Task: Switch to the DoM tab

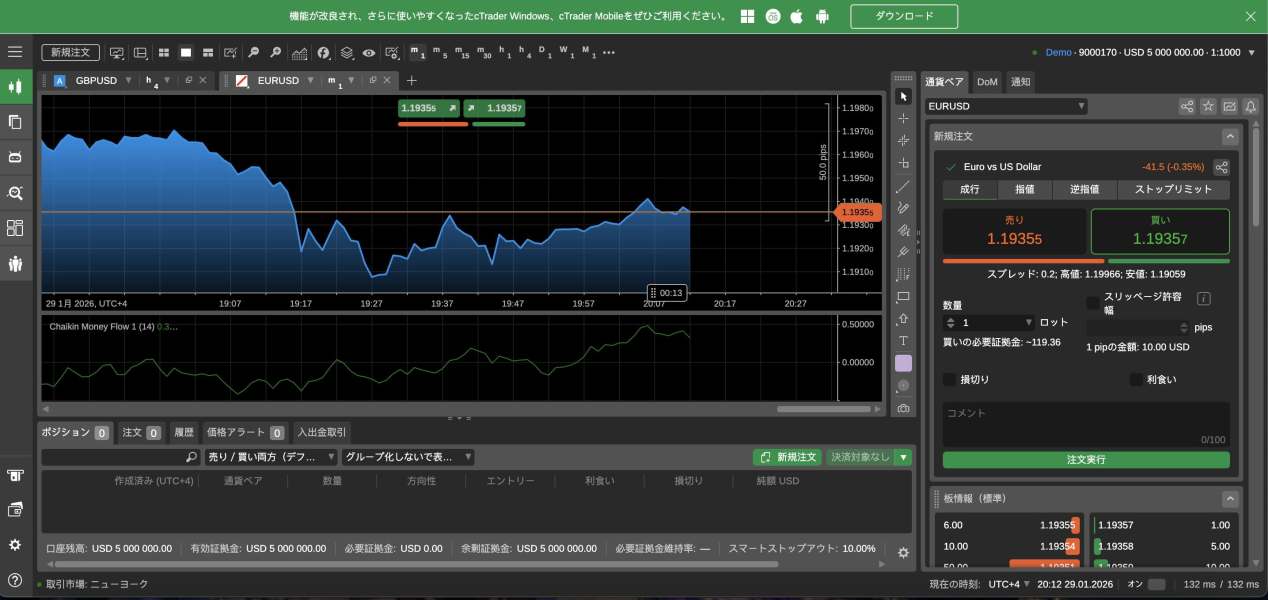Action: click(x=986, y=82)
